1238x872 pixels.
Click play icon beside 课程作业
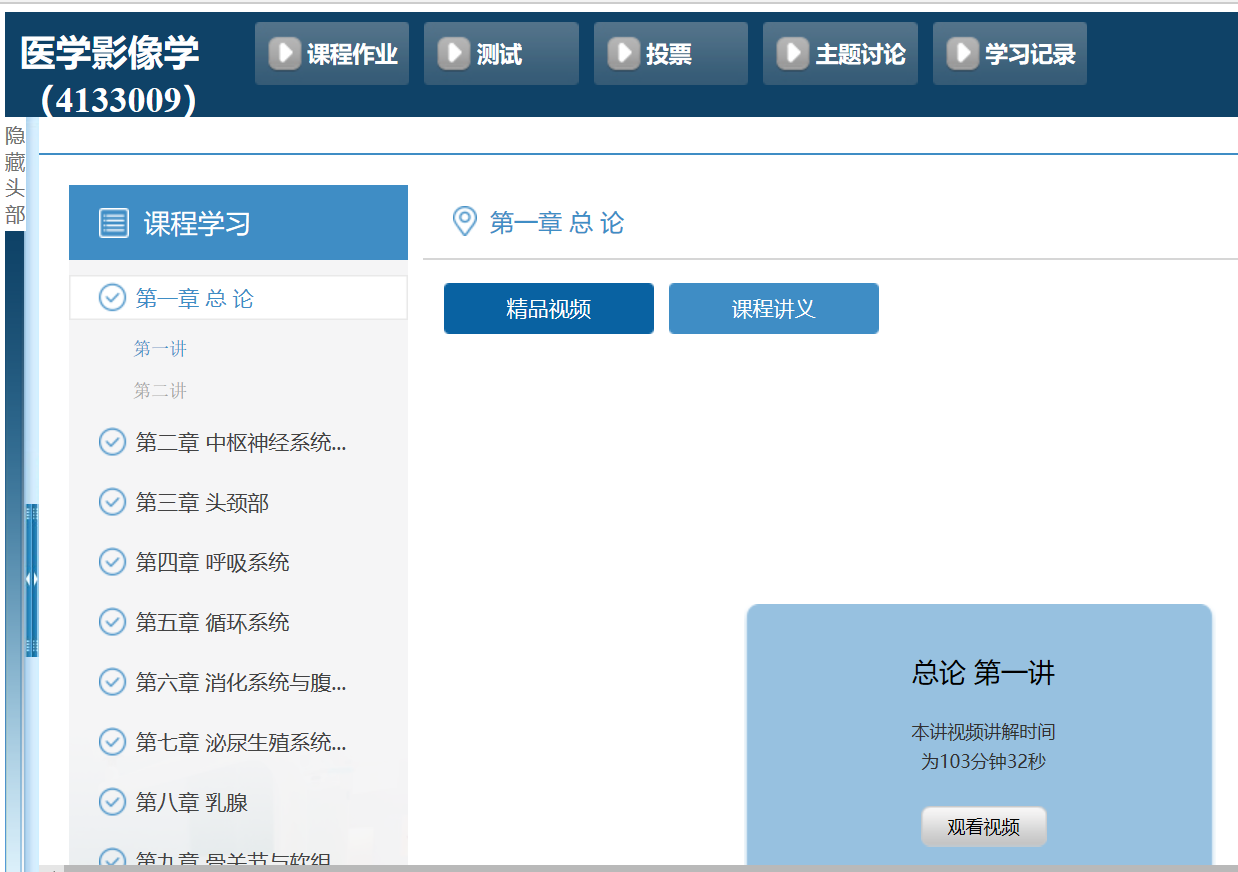pos(284,54)
